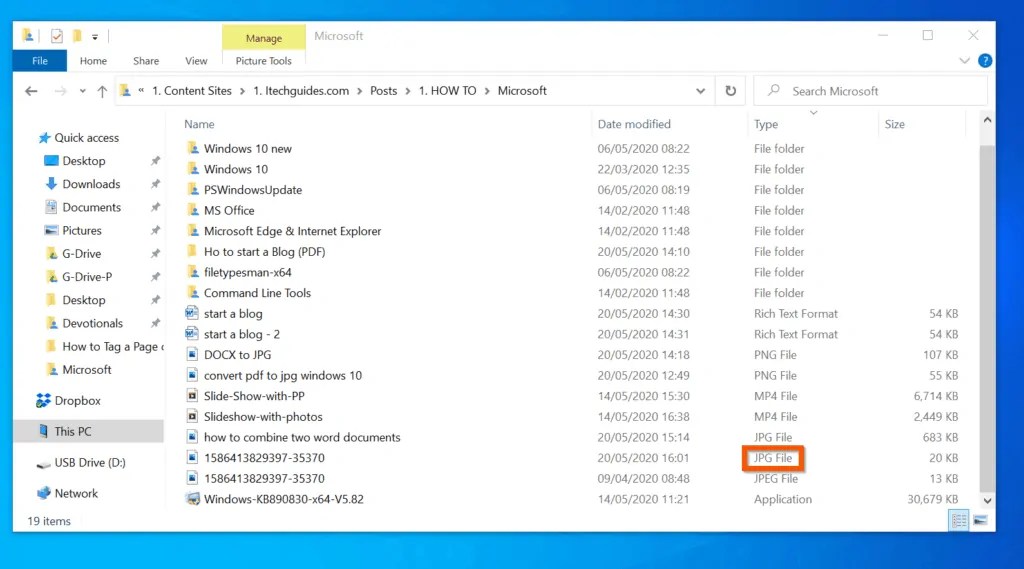1024x569 pixels.
Task: Select the G-Drive quick access folder
Action: (x=81, y=253)
